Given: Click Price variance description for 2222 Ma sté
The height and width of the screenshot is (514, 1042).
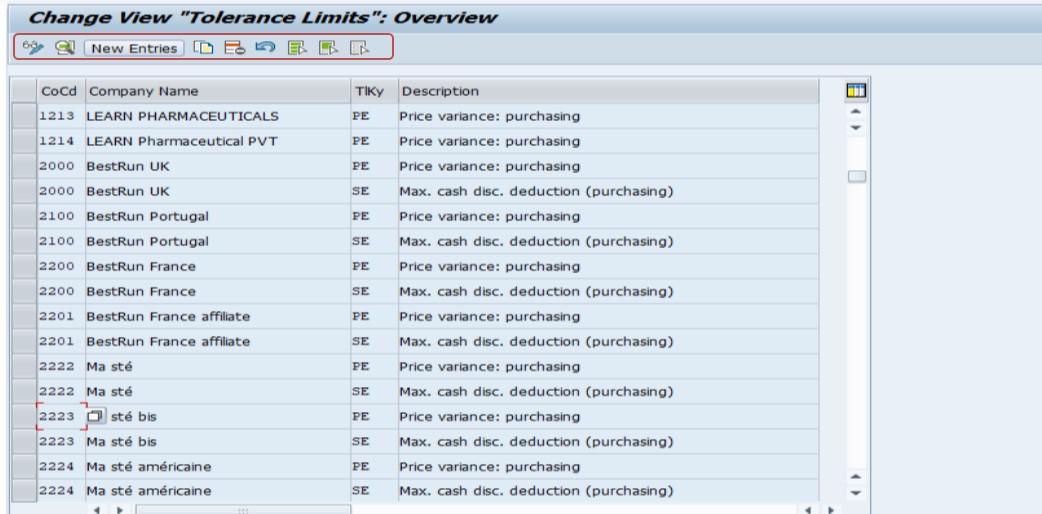Looking at the screenshot, I should tap(608, 366).
